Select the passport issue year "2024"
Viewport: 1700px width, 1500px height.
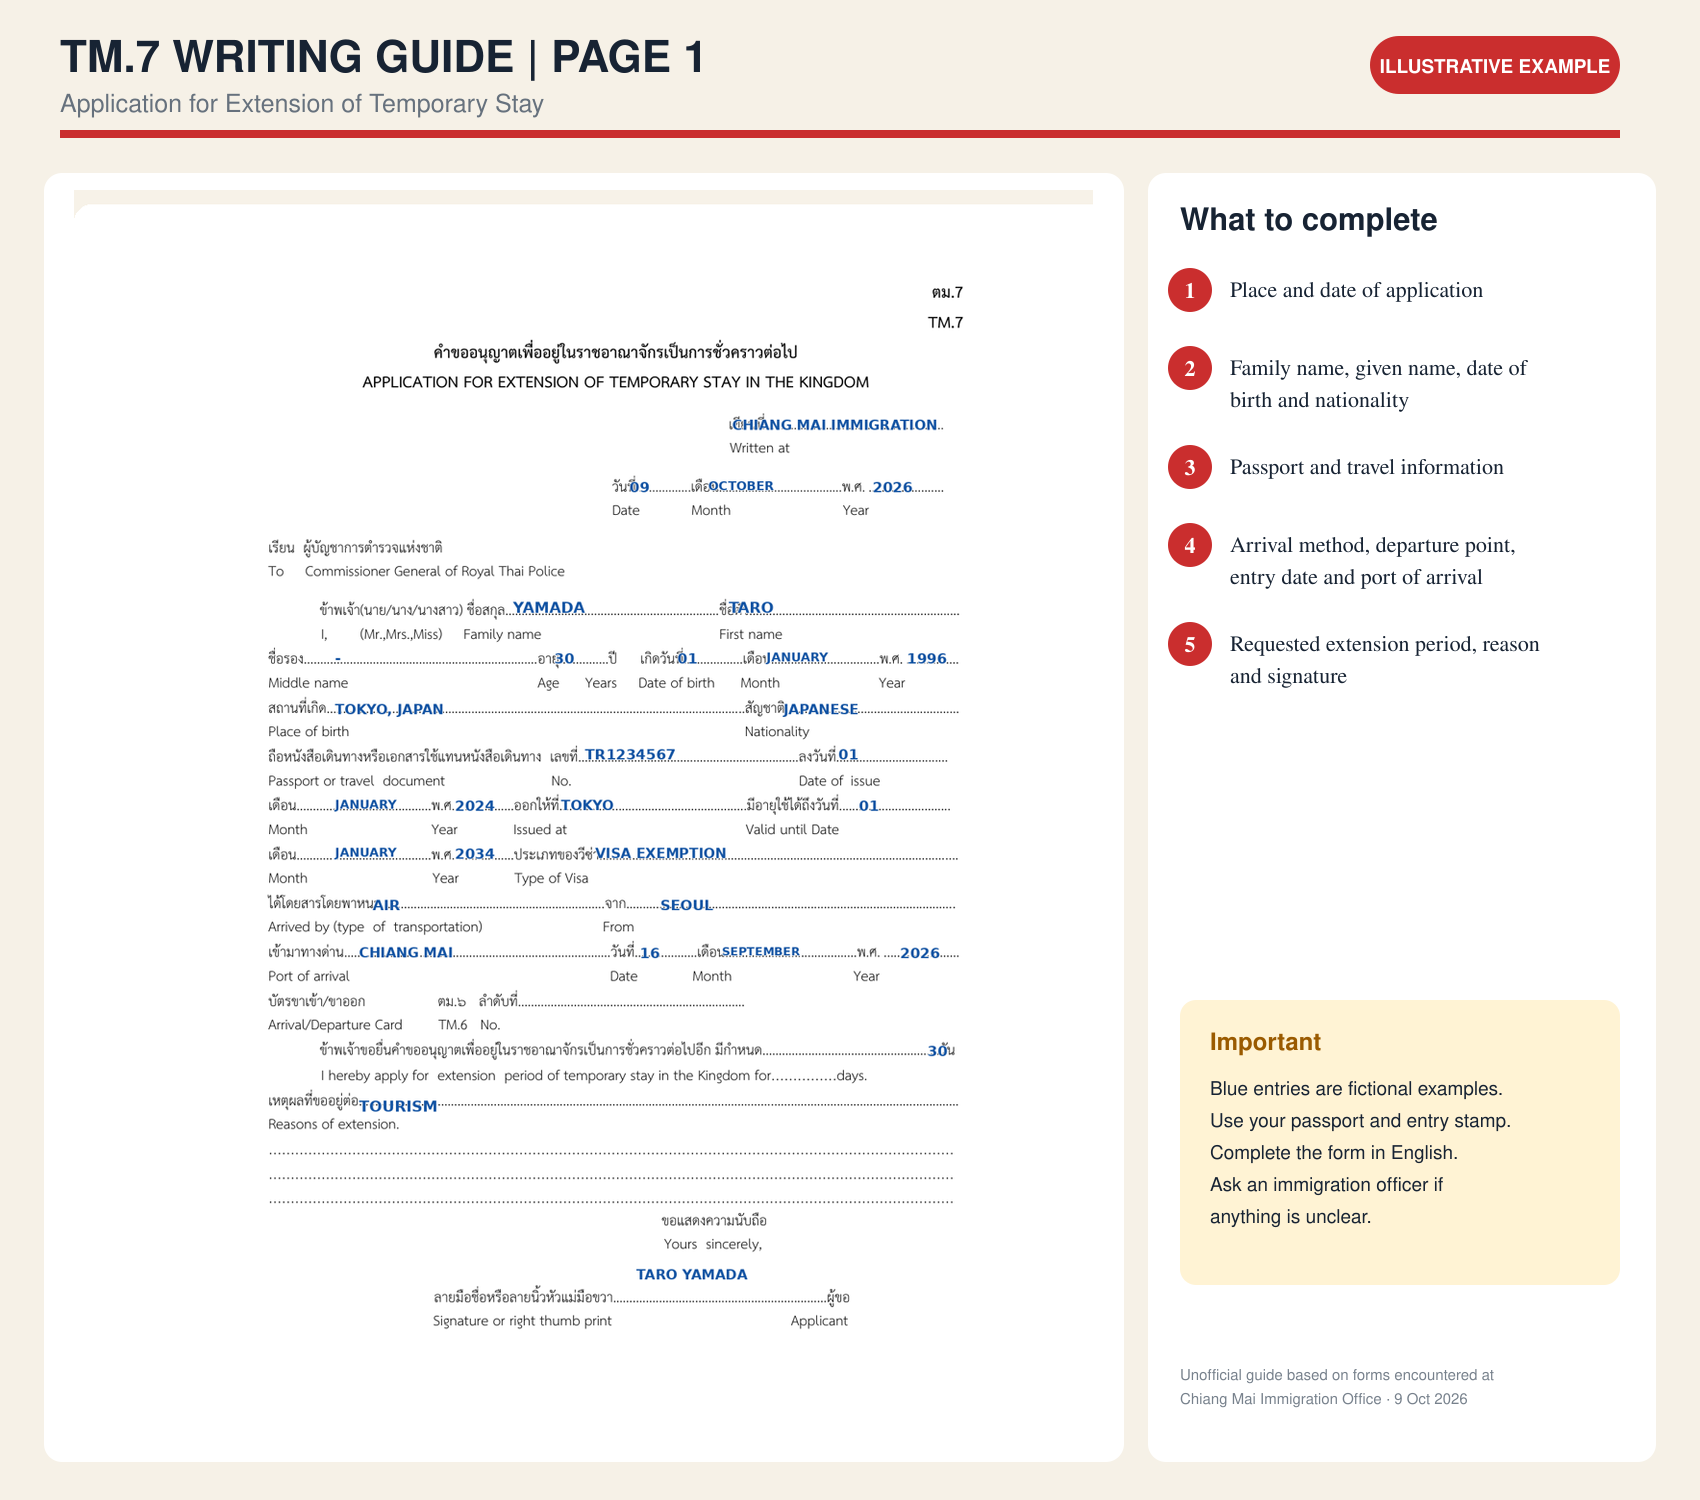click(x=475, y=806)
